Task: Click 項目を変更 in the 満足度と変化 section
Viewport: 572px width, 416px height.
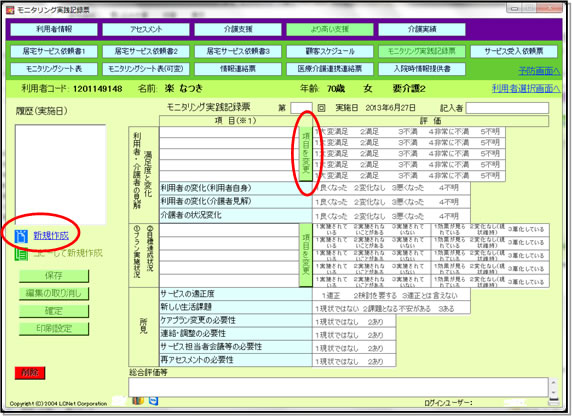Action: tap(306, 154)
